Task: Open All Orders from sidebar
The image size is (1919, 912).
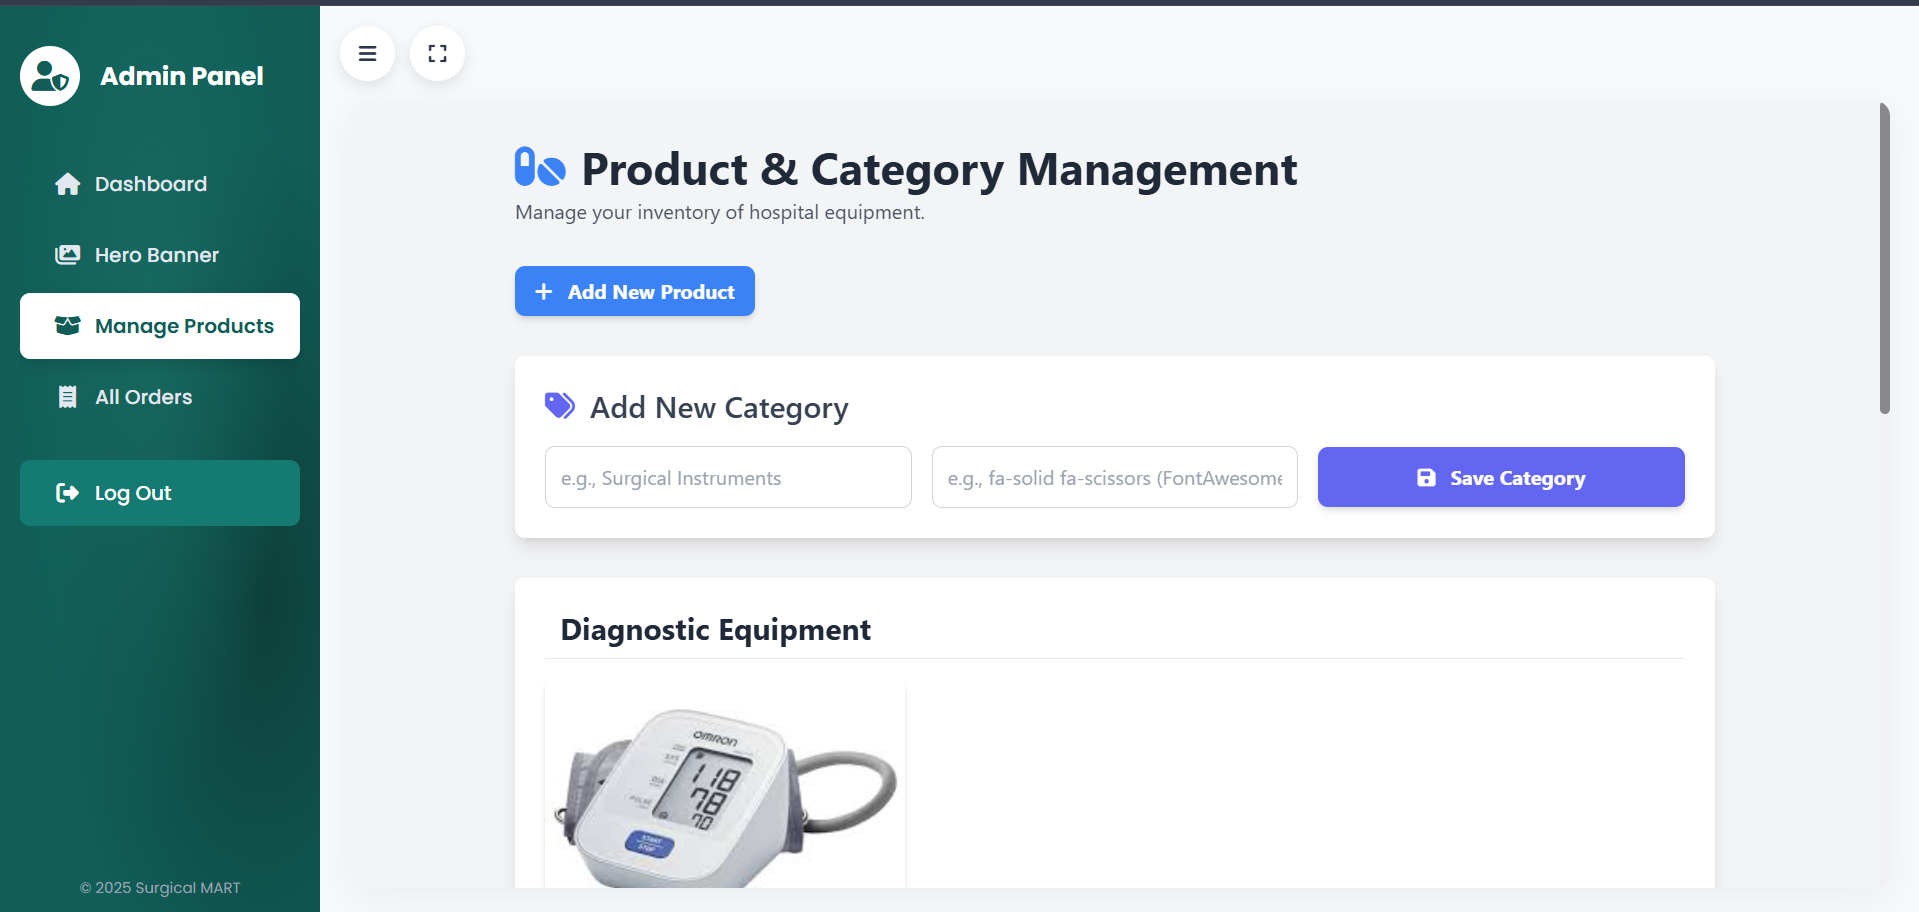Action: pyautogui.click(x=144, y=397)
